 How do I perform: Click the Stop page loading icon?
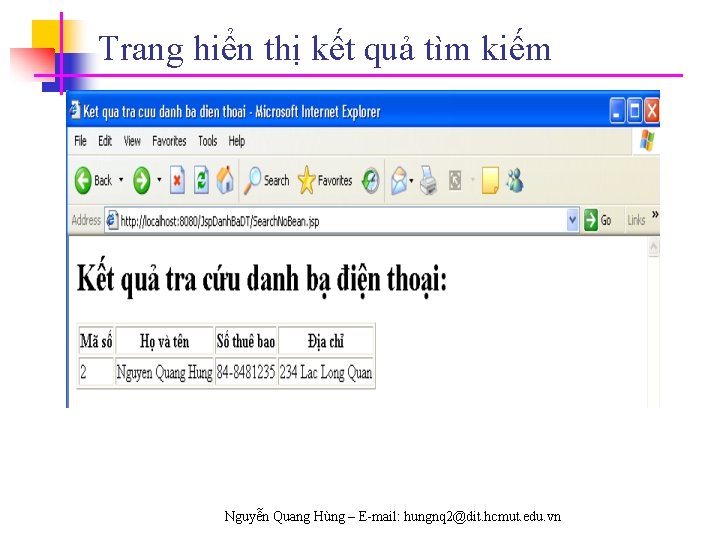point(177,180)
